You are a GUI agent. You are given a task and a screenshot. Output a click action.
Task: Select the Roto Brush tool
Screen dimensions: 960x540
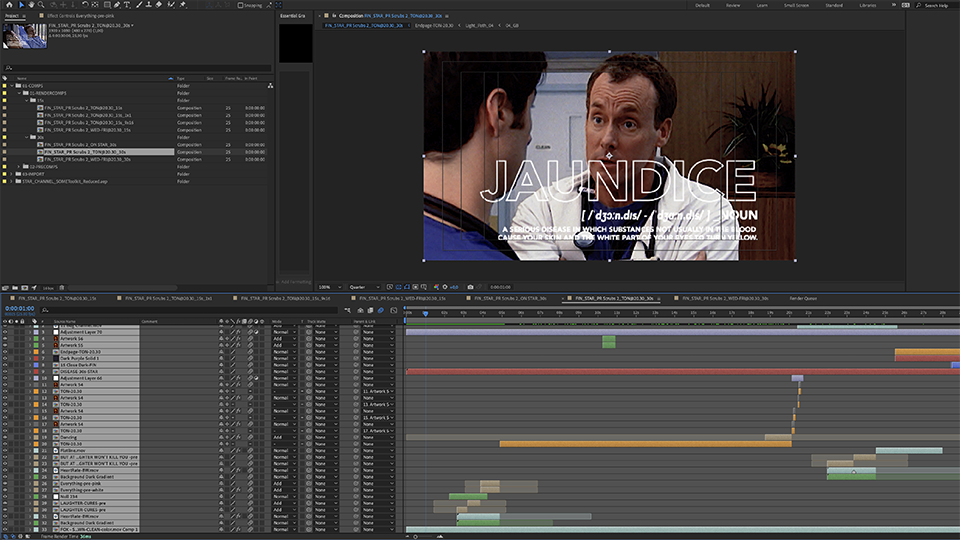pyautogui.click(x=171, y=4)
